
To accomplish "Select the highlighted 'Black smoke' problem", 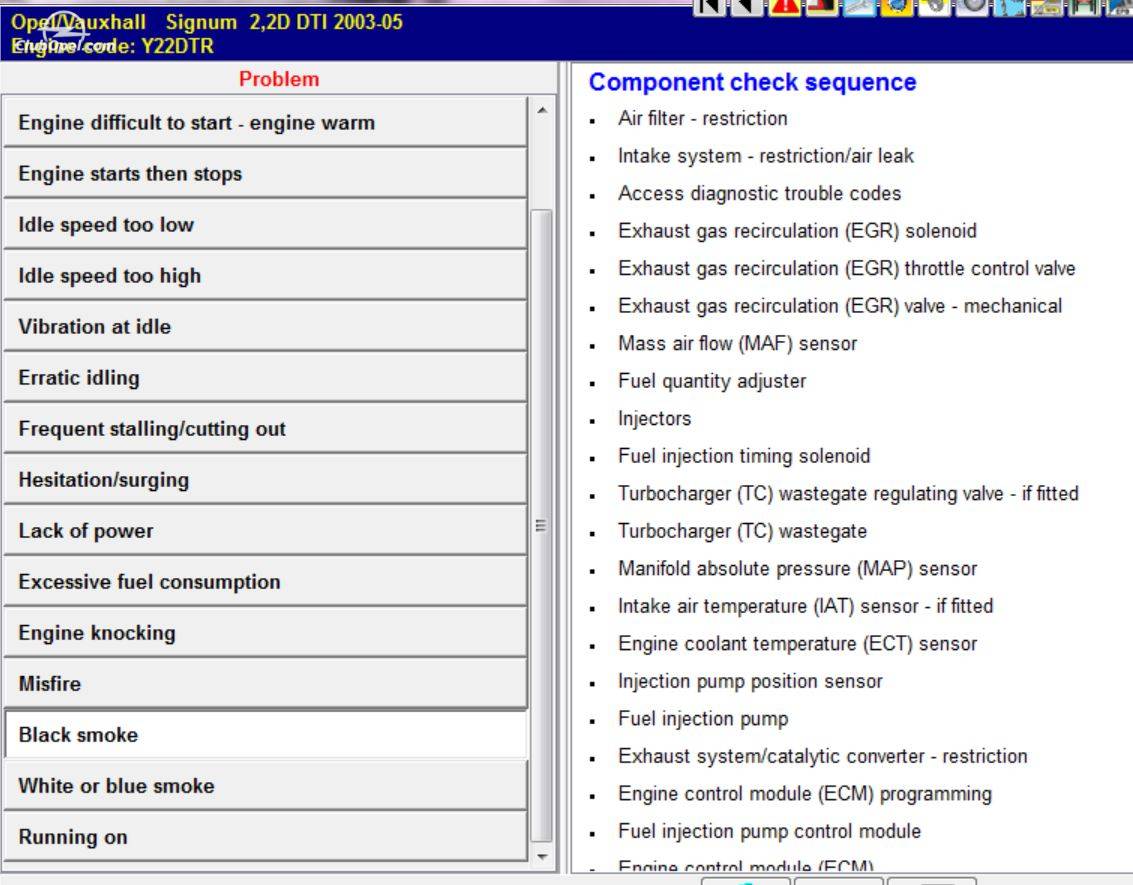I will click(265, 735).
